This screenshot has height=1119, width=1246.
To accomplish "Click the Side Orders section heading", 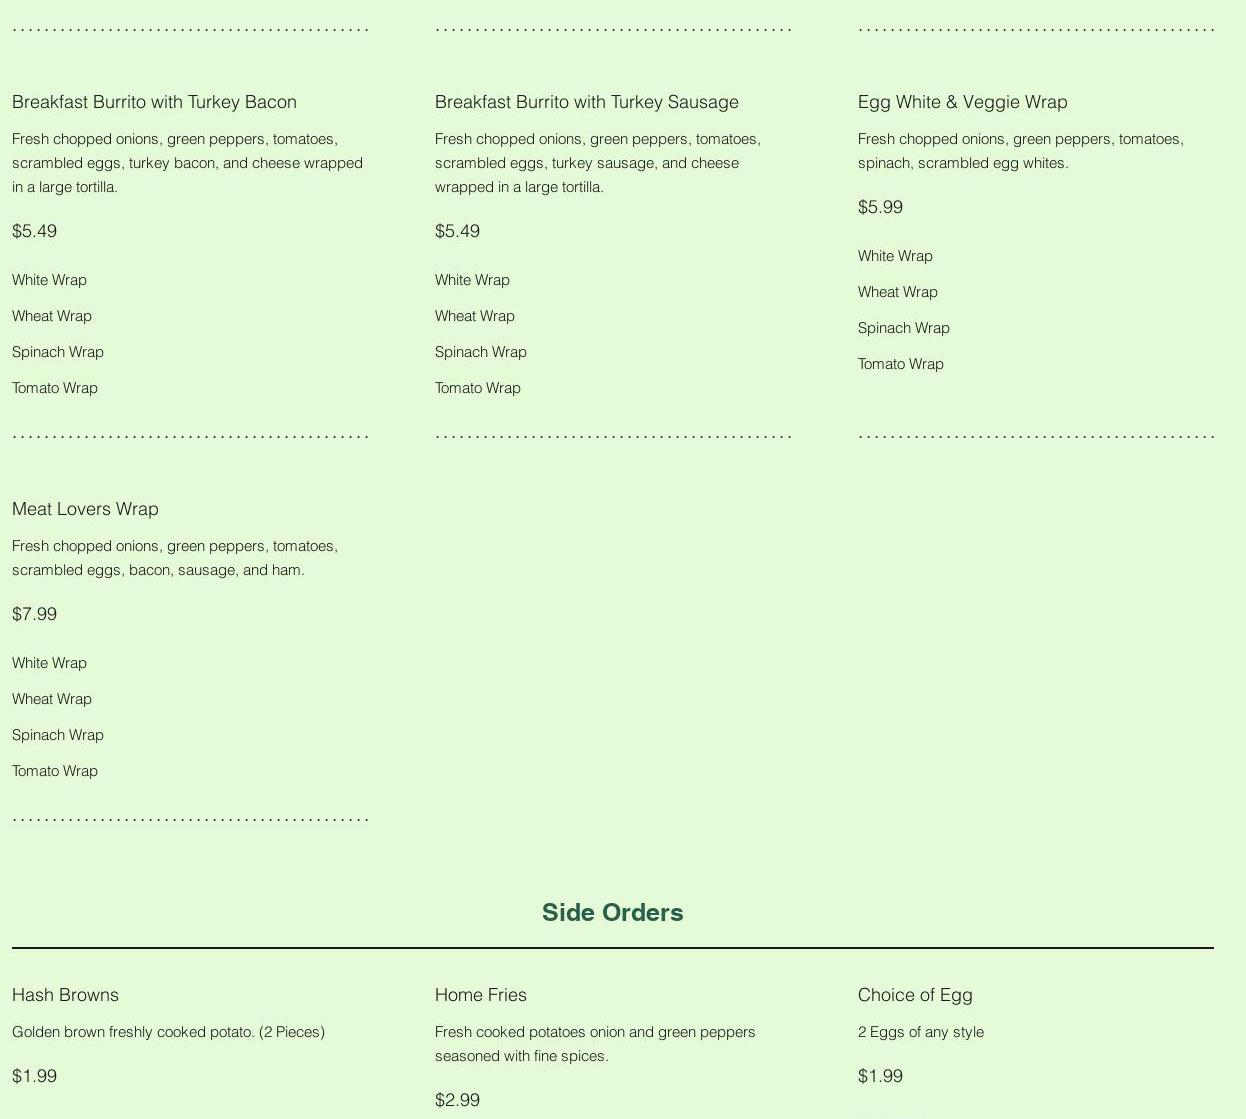I will click(612, 912).
